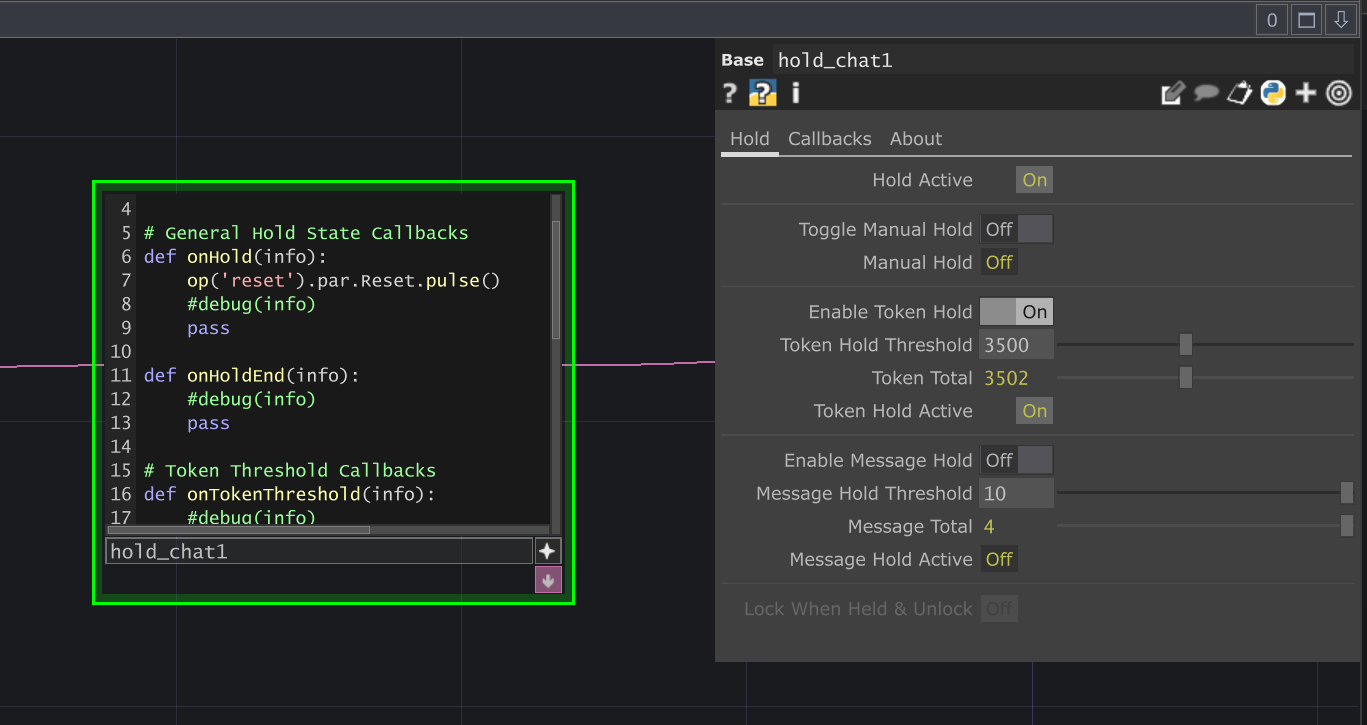This screenshot has width=1367, height=725.
Task: Click the plus icon in parameter header
Action: point(1305,93)
